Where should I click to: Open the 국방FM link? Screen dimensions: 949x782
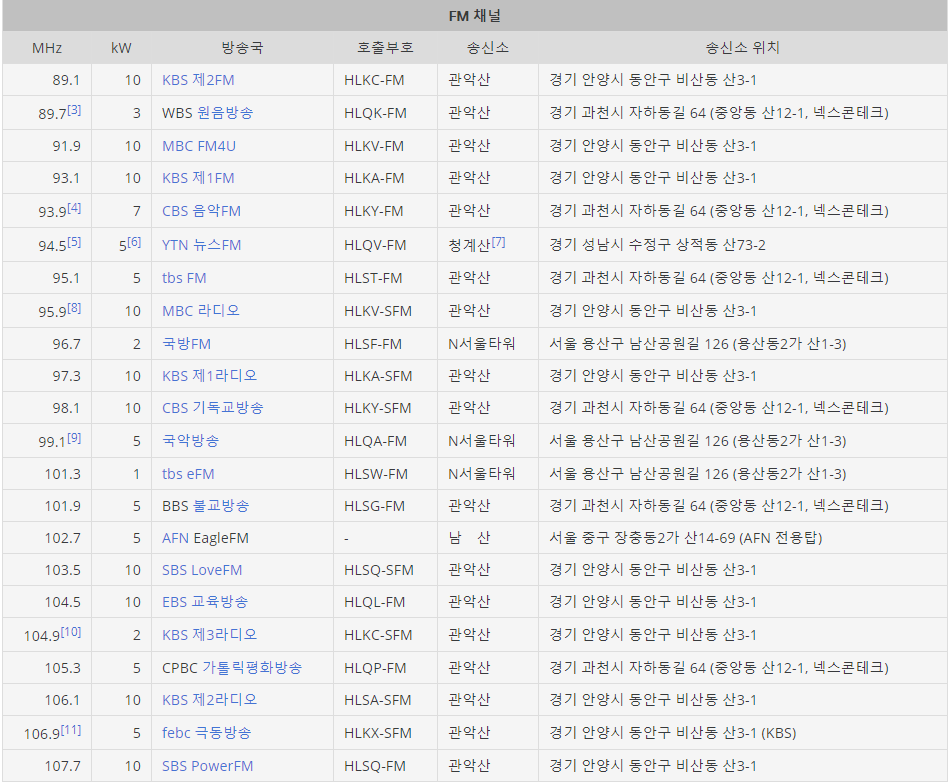pyautogui.click(x=186, y=344)
